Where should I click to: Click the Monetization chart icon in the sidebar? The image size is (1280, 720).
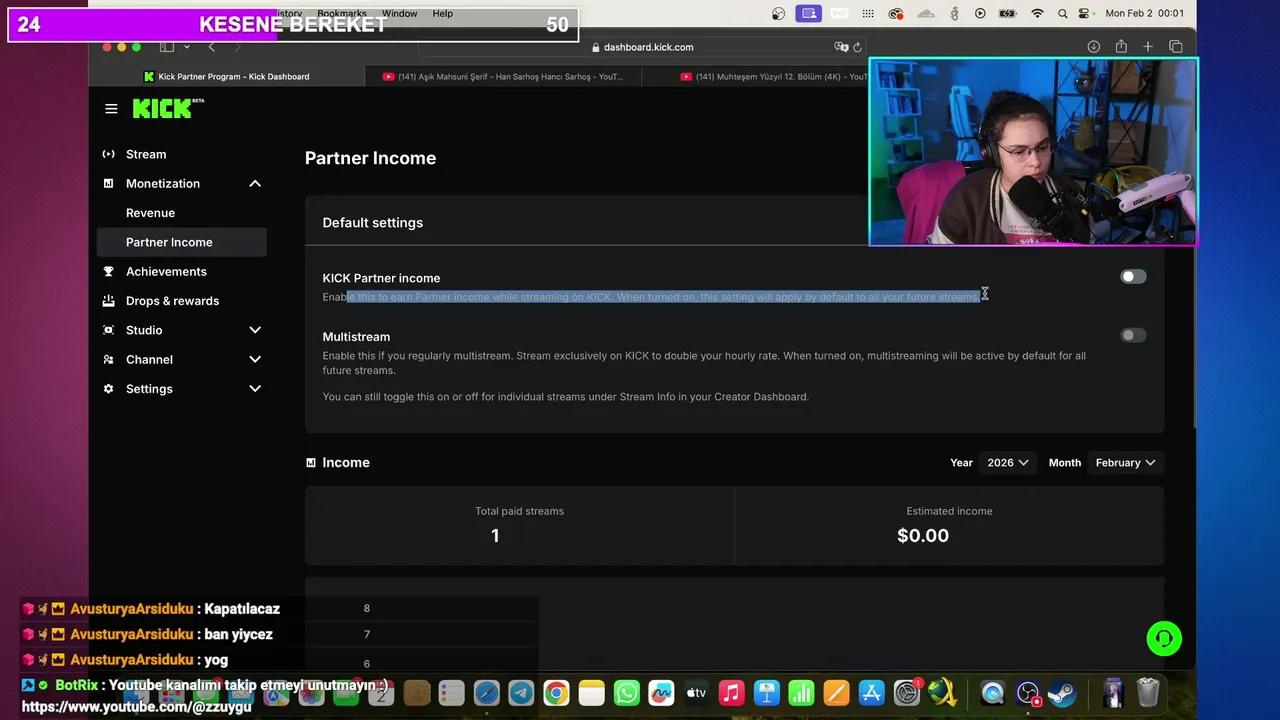coord(108,184)
